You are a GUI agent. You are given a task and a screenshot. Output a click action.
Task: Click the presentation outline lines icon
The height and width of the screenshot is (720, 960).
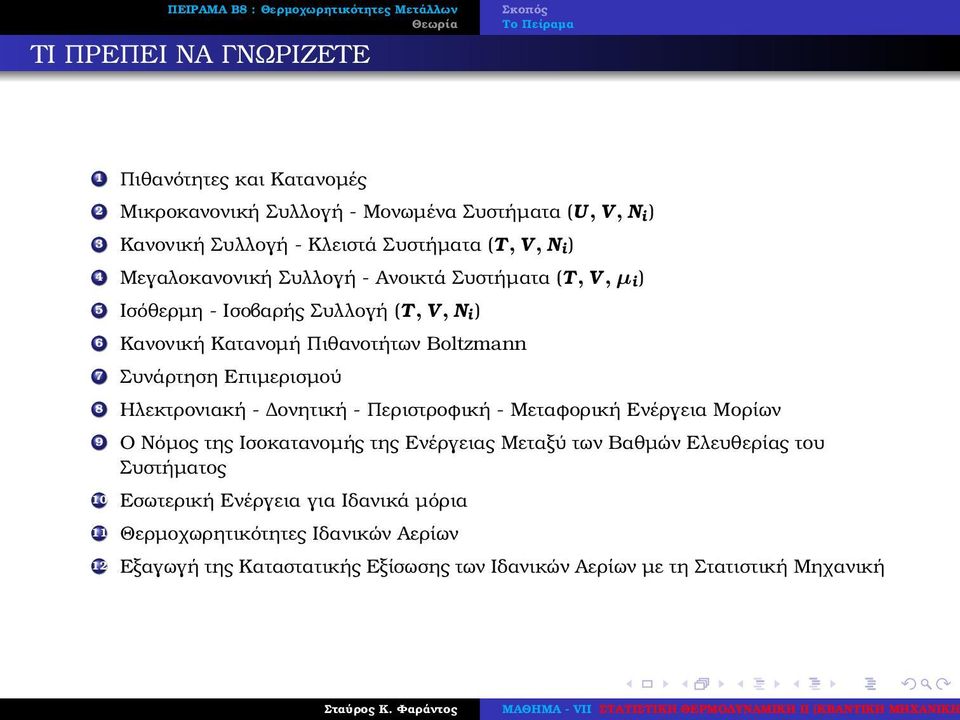[x=870, y=684]
